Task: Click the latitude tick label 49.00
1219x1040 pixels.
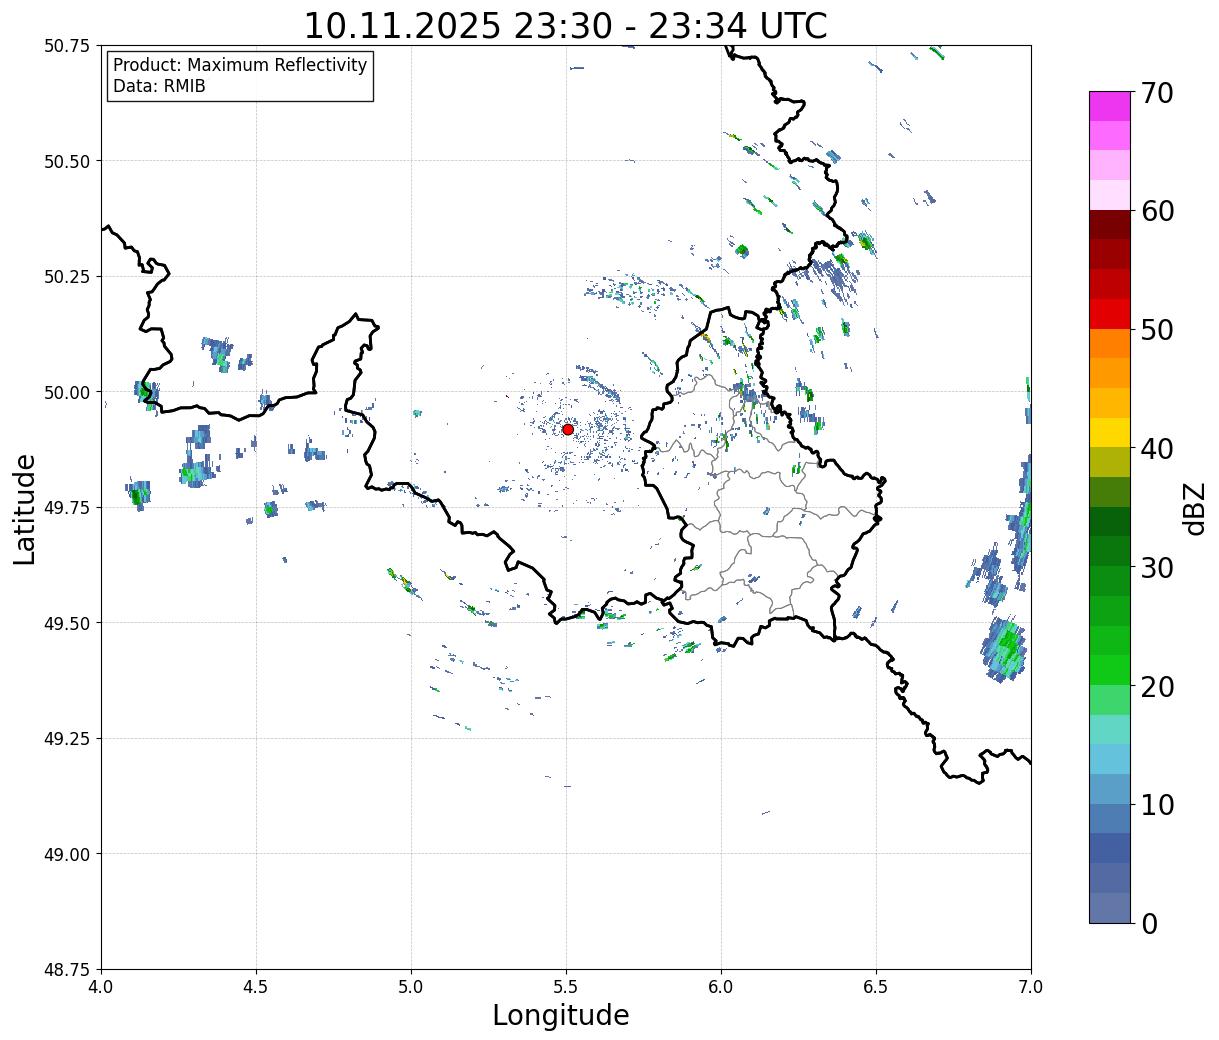Action: click(x=67, y=854)
